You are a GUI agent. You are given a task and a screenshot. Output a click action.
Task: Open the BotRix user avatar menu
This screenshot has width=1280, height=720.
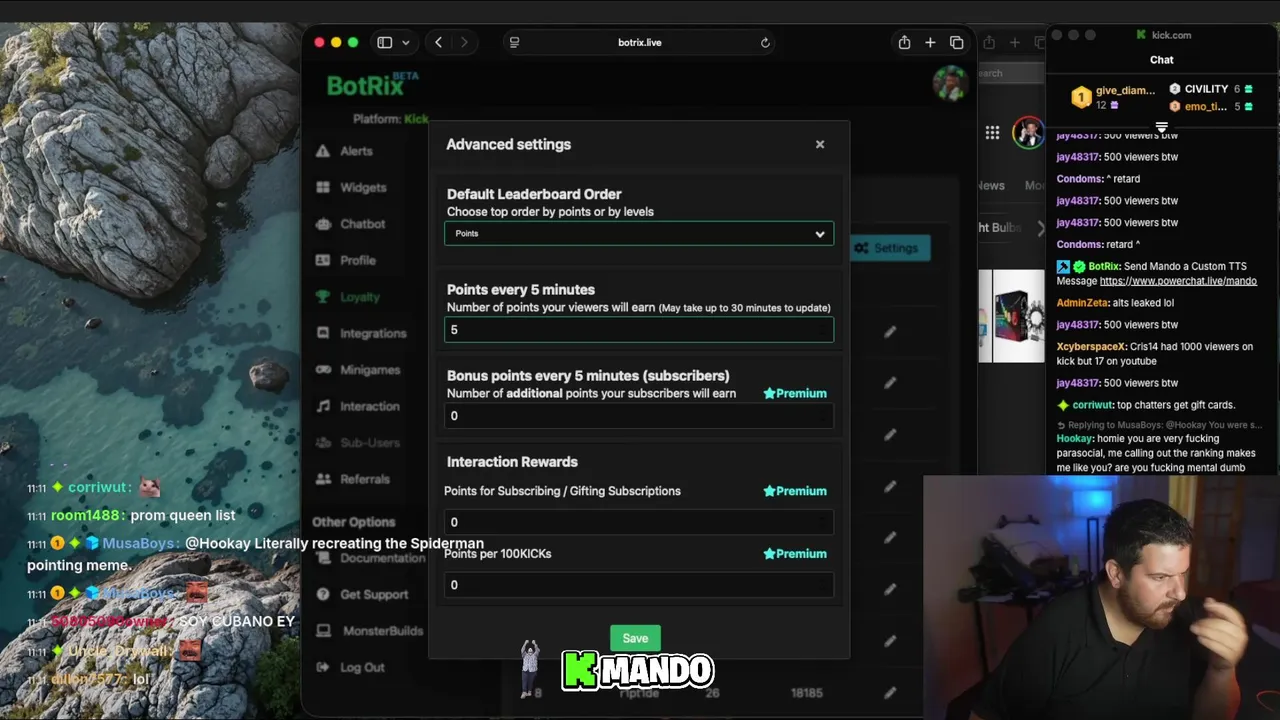949,83
